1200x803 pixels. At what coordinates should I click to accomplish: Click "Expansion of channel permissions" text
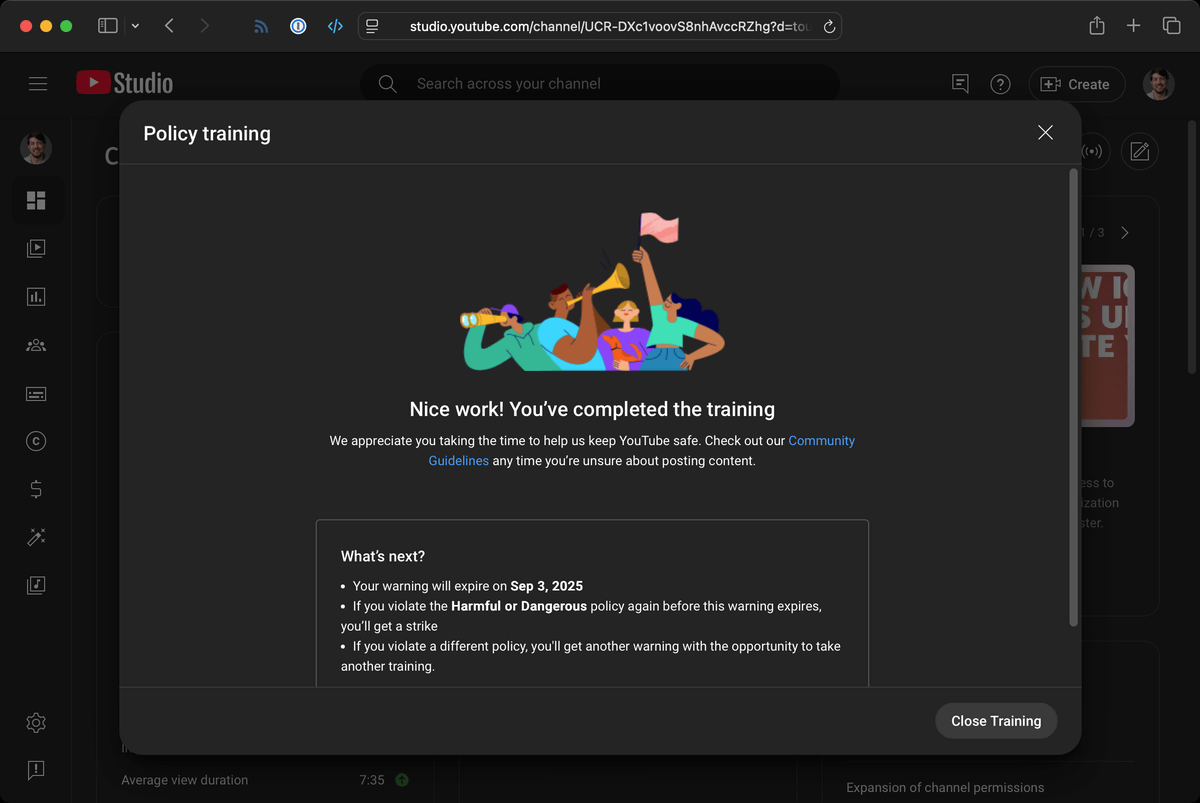(945, 787)
